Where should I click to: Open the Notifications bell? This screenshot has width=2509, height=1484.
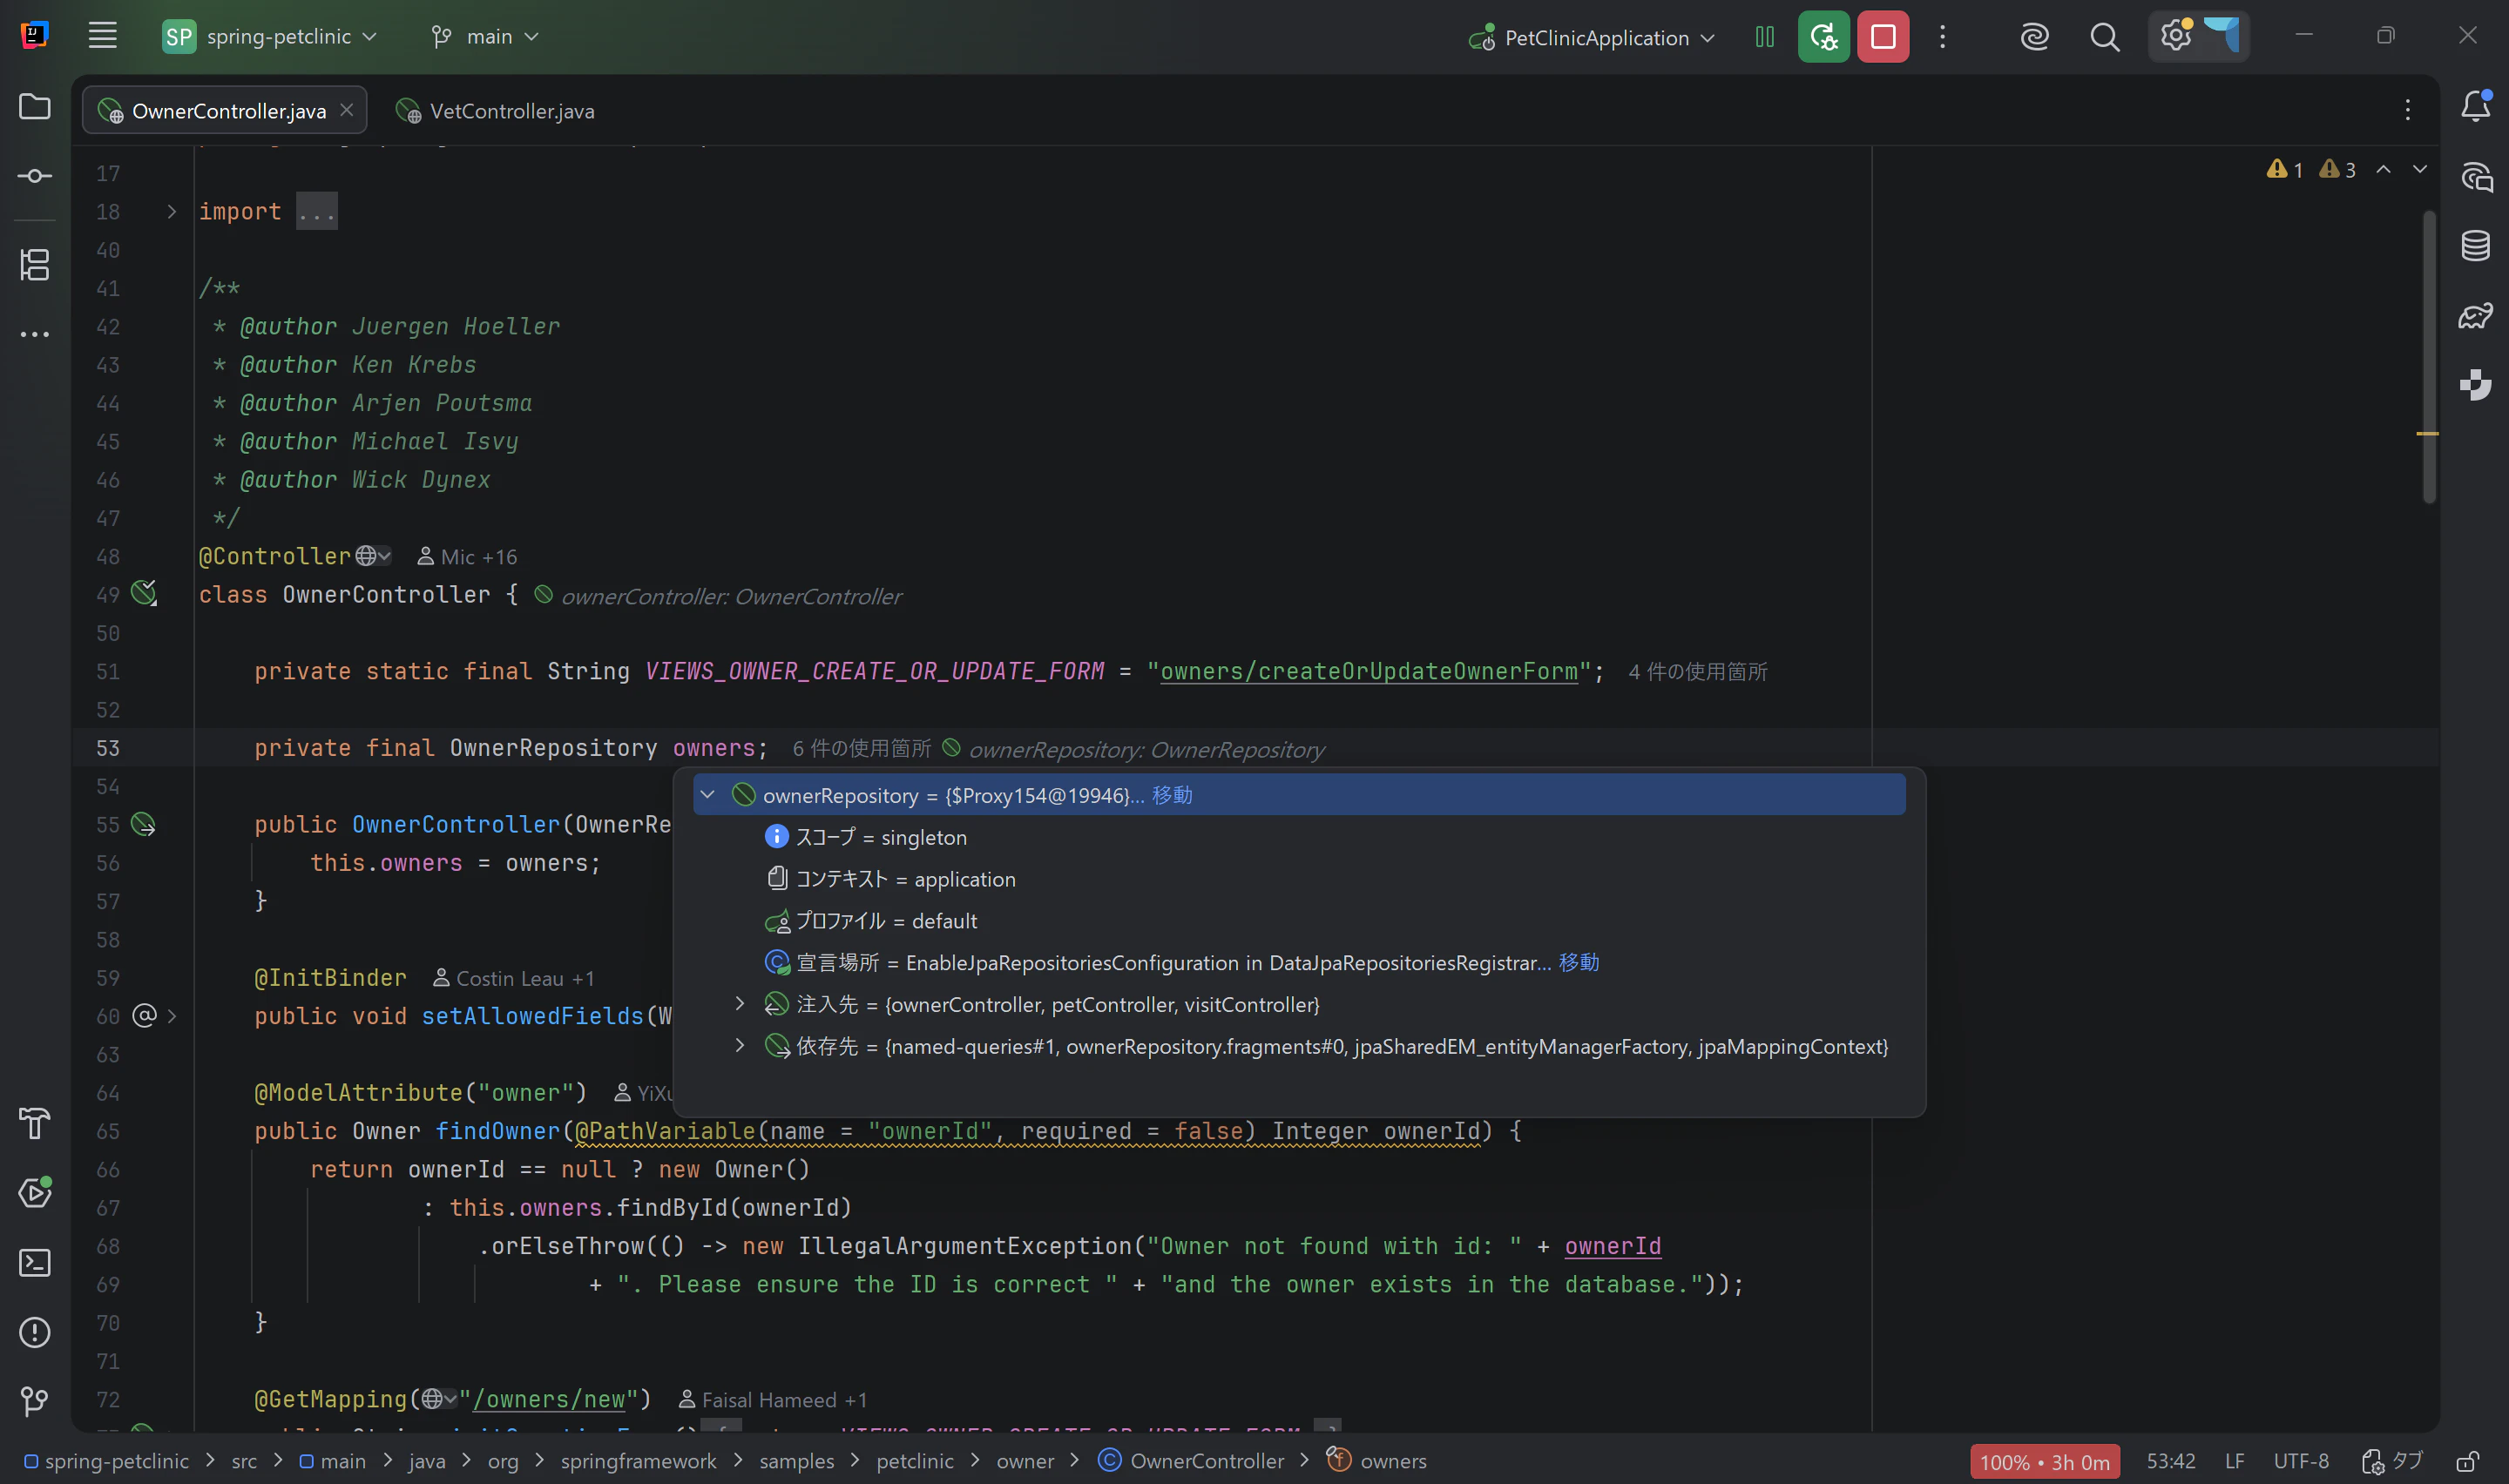click(x=2476, y=106)
